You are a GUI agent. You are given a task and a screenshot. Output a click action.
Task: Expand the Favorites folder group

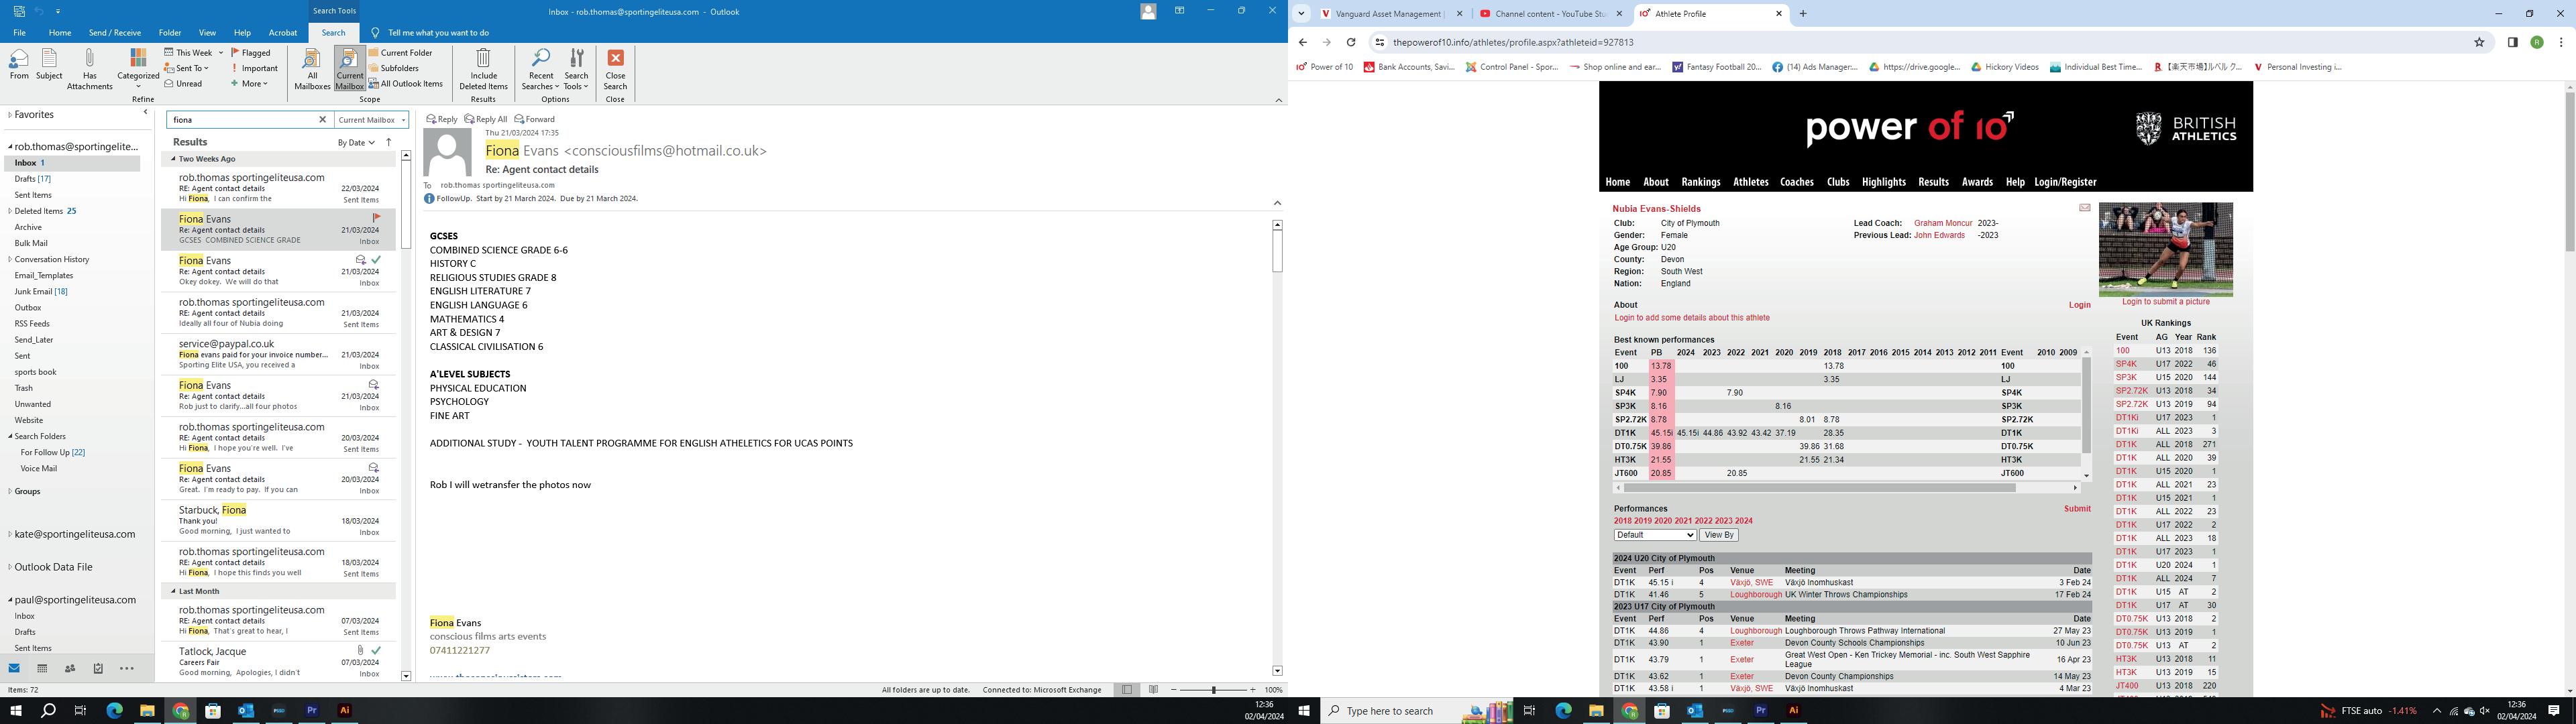10,115
